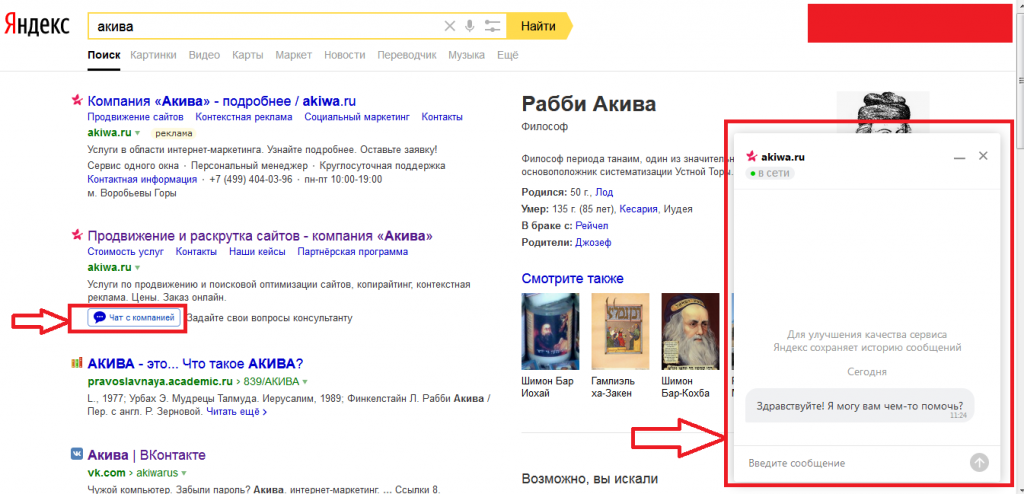Screen dimensions: 1024x494
Task: Click the send message arrow button
Action: [x=979, y=463]
